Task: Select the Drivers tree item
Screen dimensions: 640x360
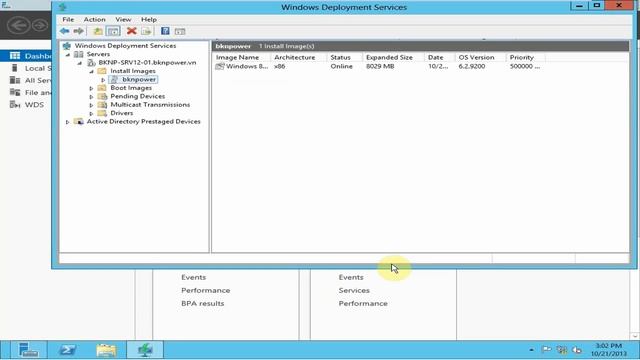Action: (x=122, y=113)
